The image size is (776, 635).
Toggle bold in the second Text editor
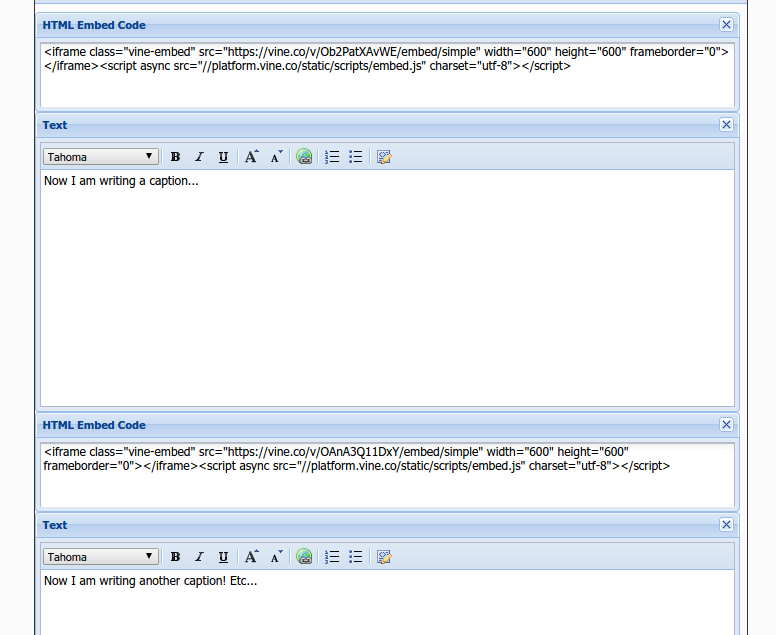[x=175, y=557]
